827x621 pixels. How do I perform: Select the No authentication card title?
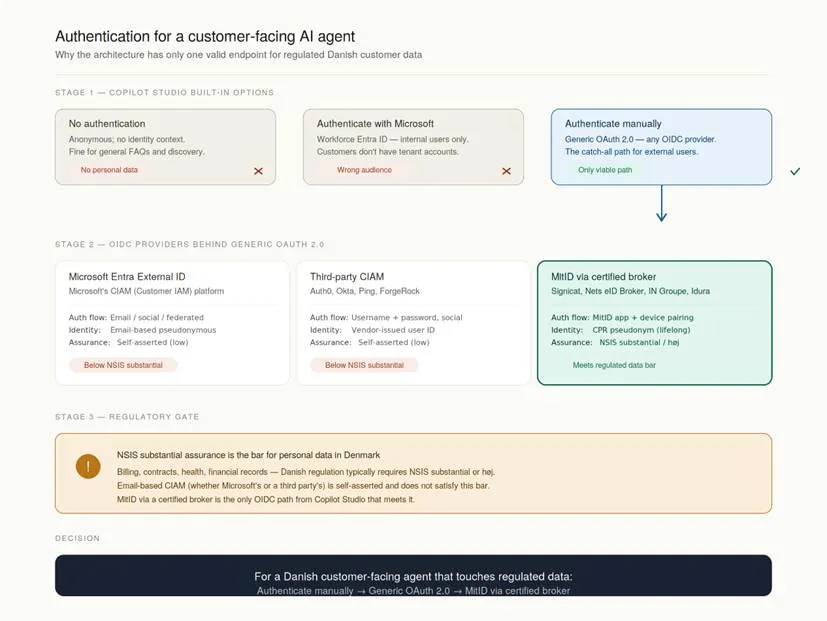(107, 123)
